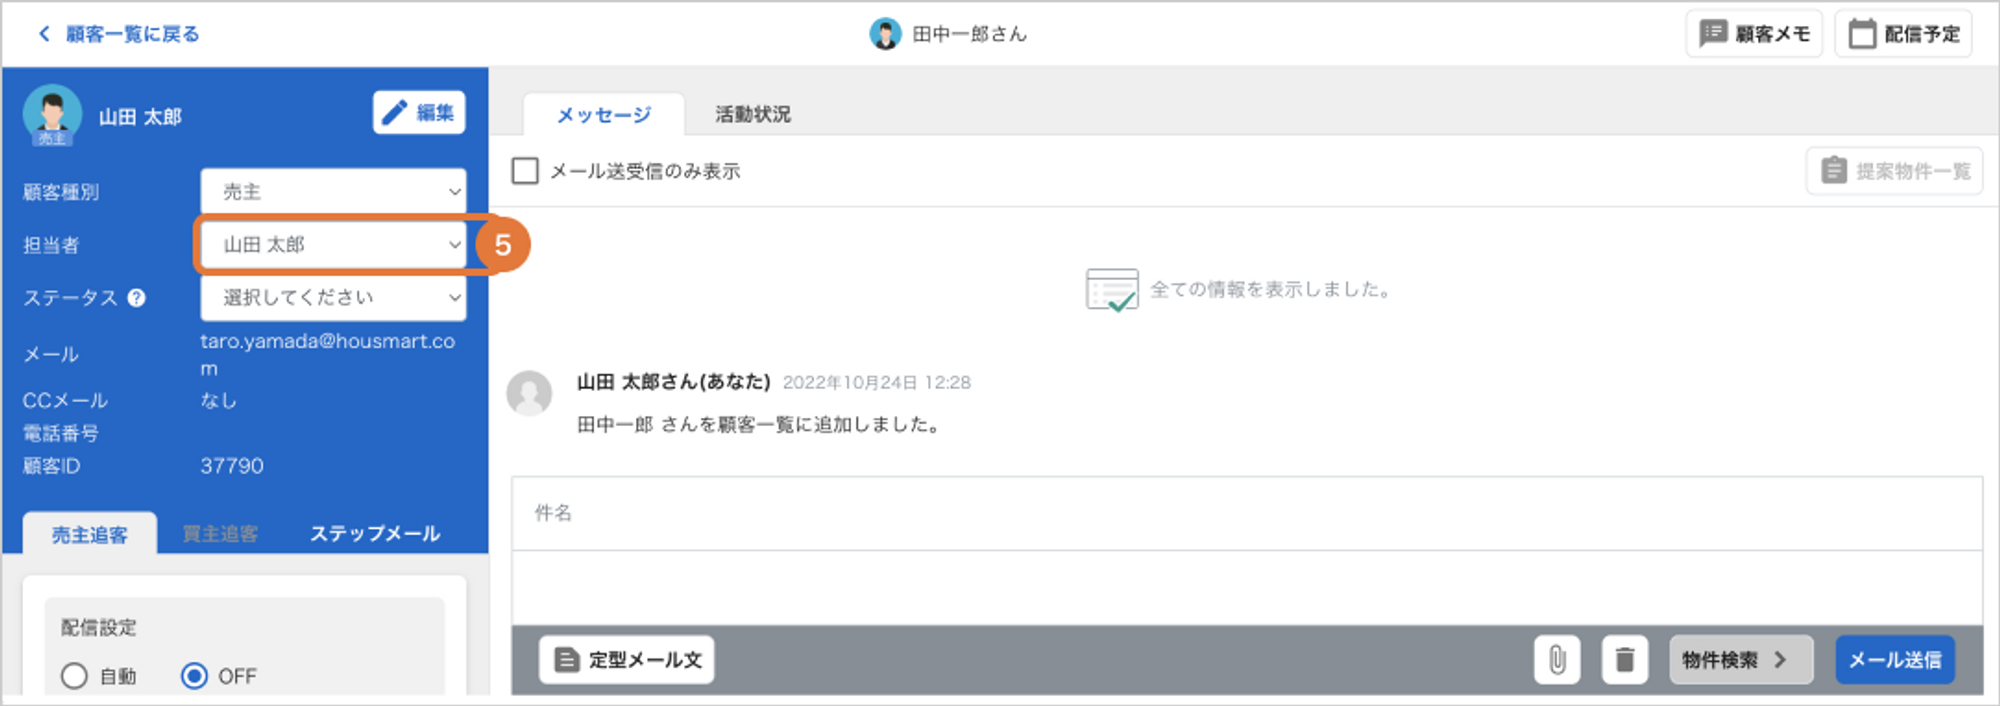Click the 件名 subject input field

(1247, 513)
